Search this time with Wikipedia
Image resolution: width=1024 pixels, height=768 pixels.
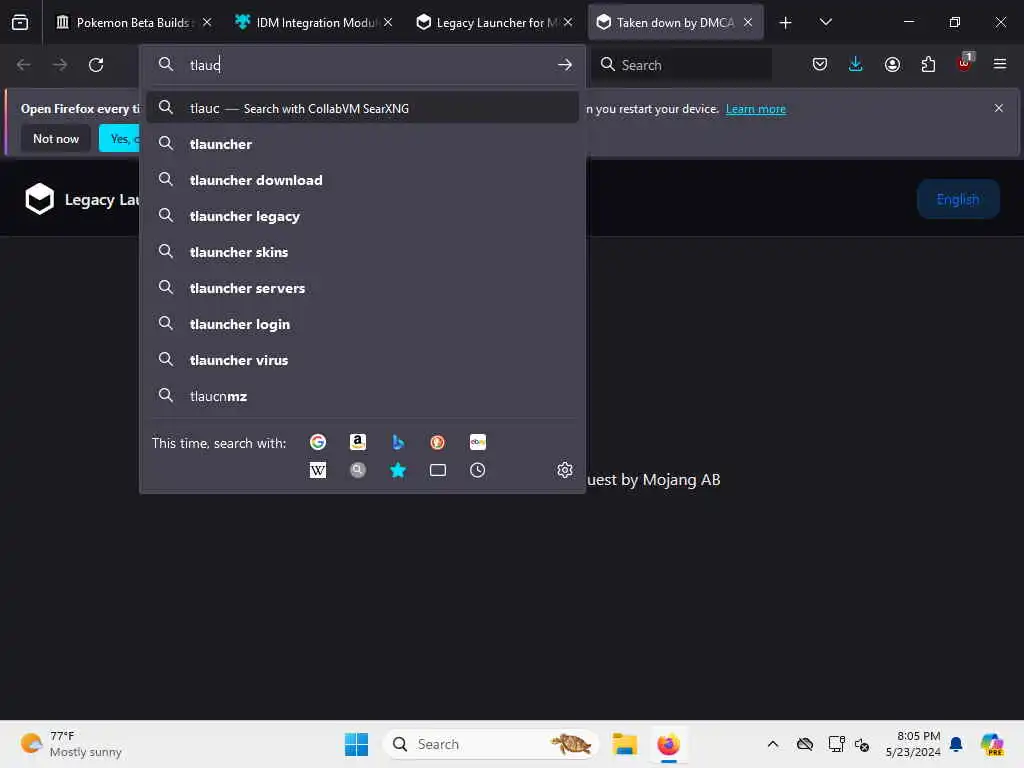pos(317,470)
